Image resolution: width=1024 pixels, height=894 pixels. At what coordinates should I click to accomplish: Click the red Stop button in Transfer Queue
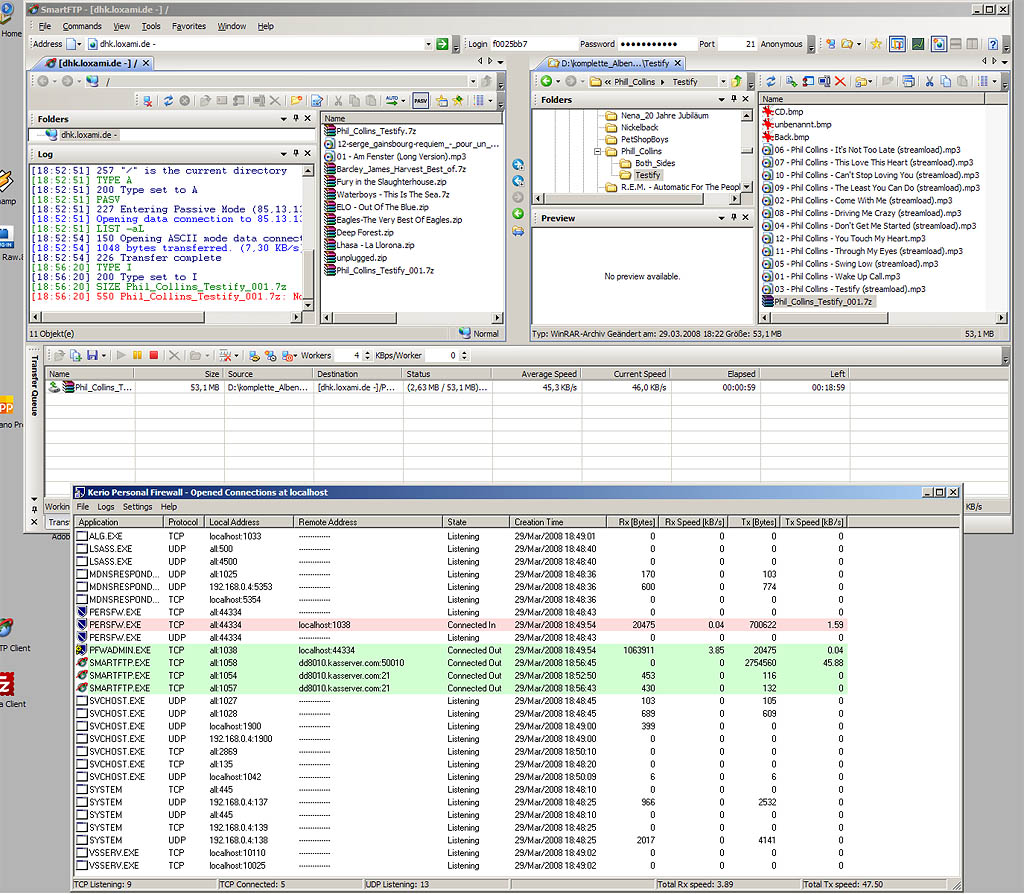point(153,355)
